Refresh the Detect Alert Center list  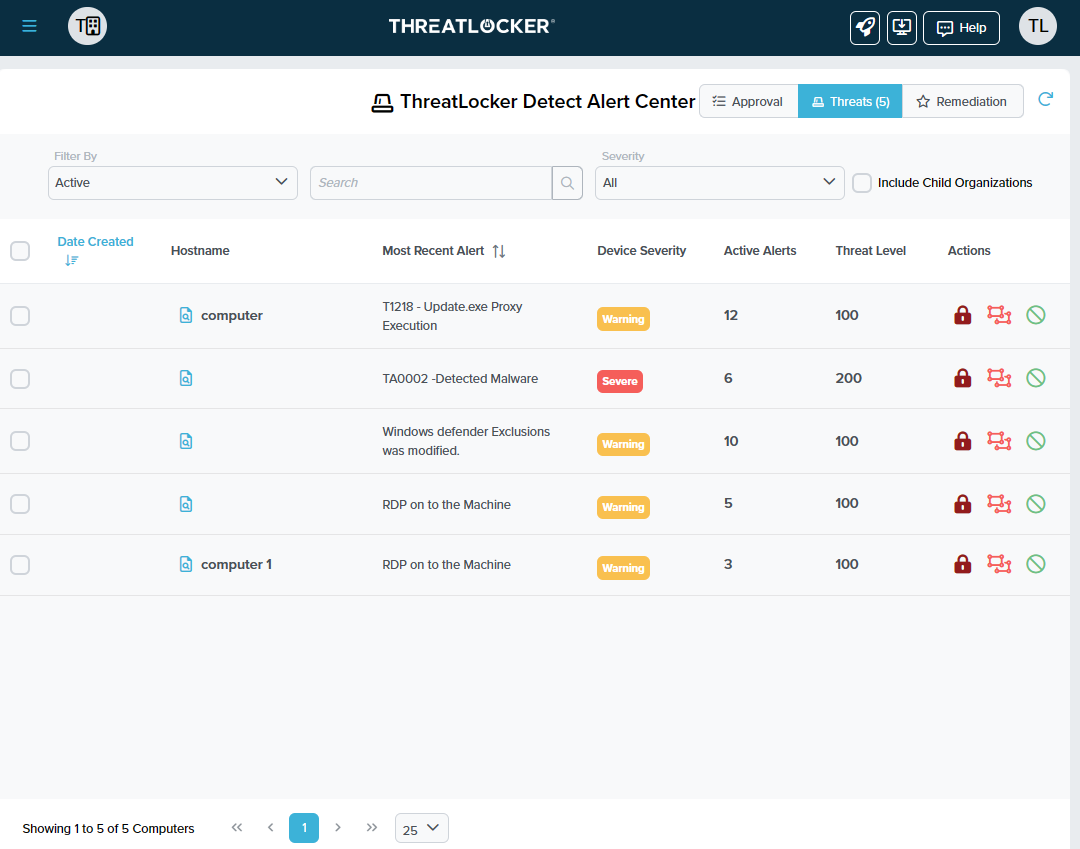point(1045,99)
